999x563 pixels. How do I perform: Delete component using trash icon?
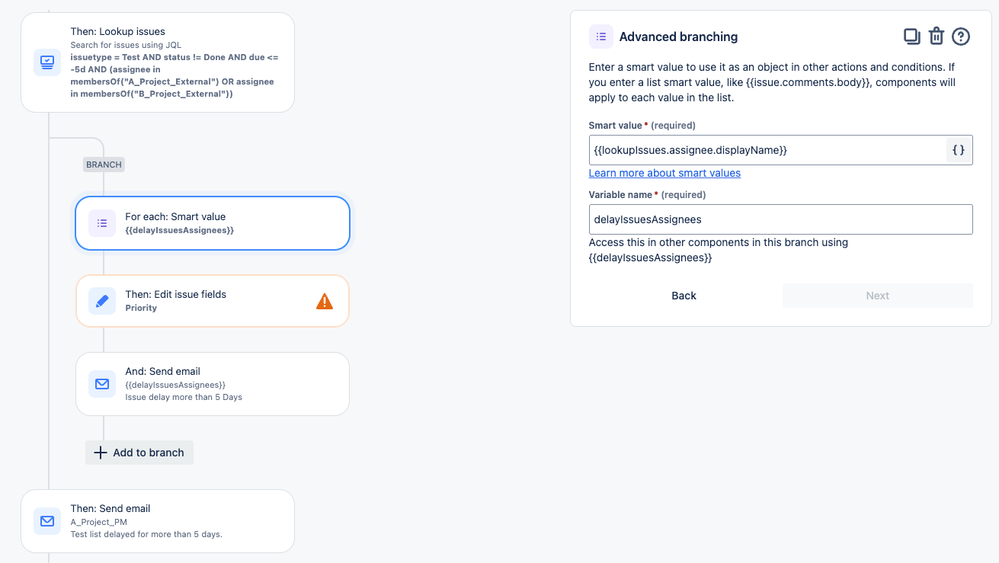click(936, 37)
